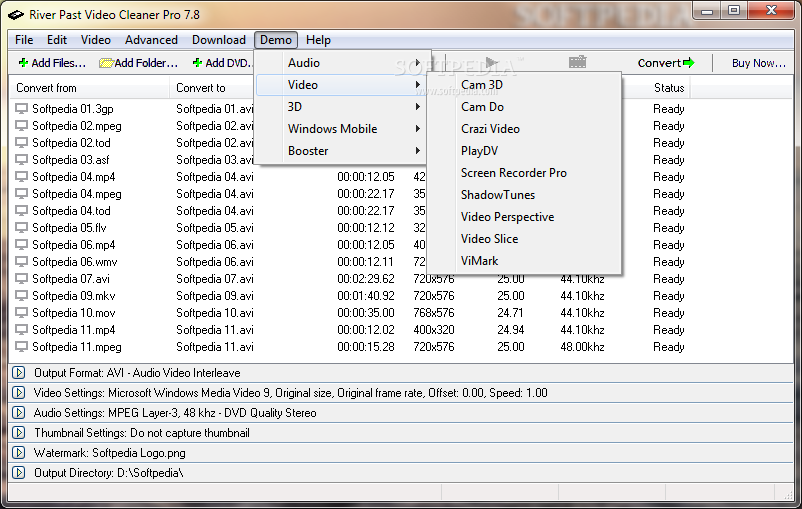
Task: Choose Video Slice from the submenu
Action: tap(524, 239)
